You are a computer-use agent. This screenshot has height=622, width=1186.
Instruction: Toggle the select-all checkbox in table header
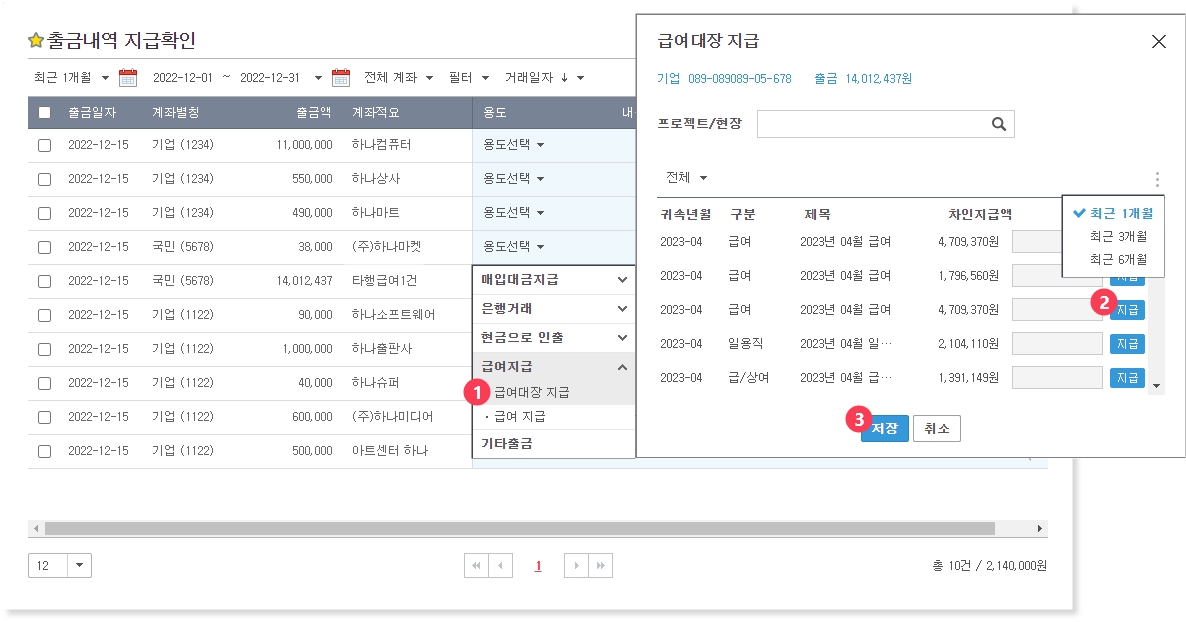pos(44,113)
